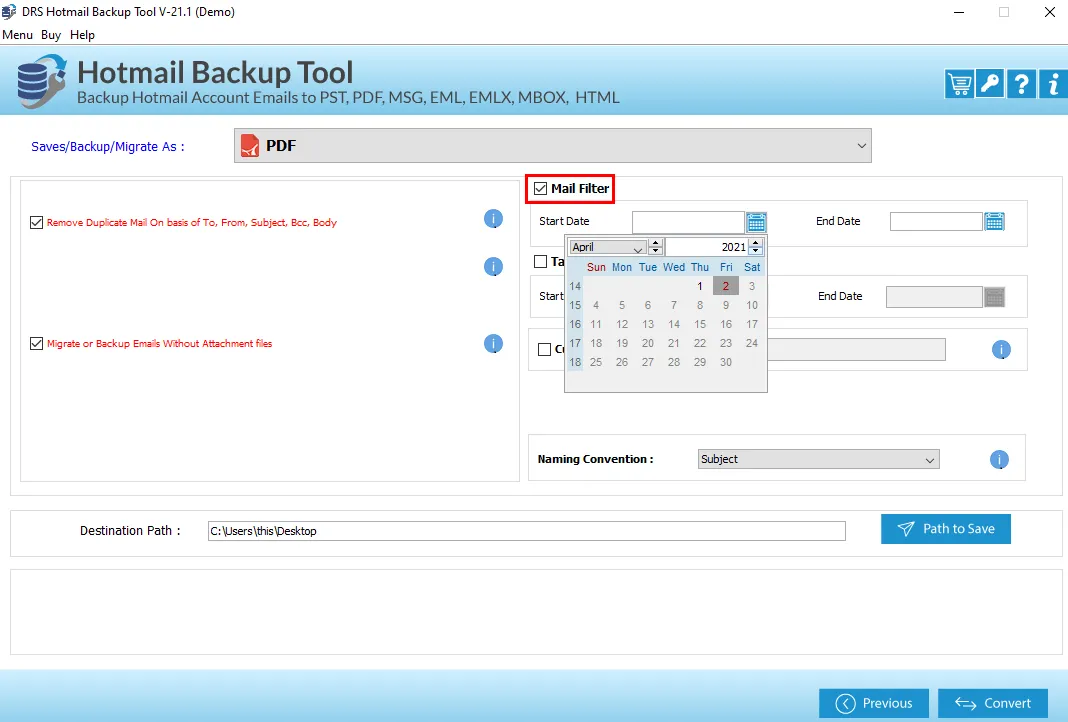Go back with the Previous button
Image resolution: width=1068 pixels, height=722 pixels.
click(x=874, y=704)
